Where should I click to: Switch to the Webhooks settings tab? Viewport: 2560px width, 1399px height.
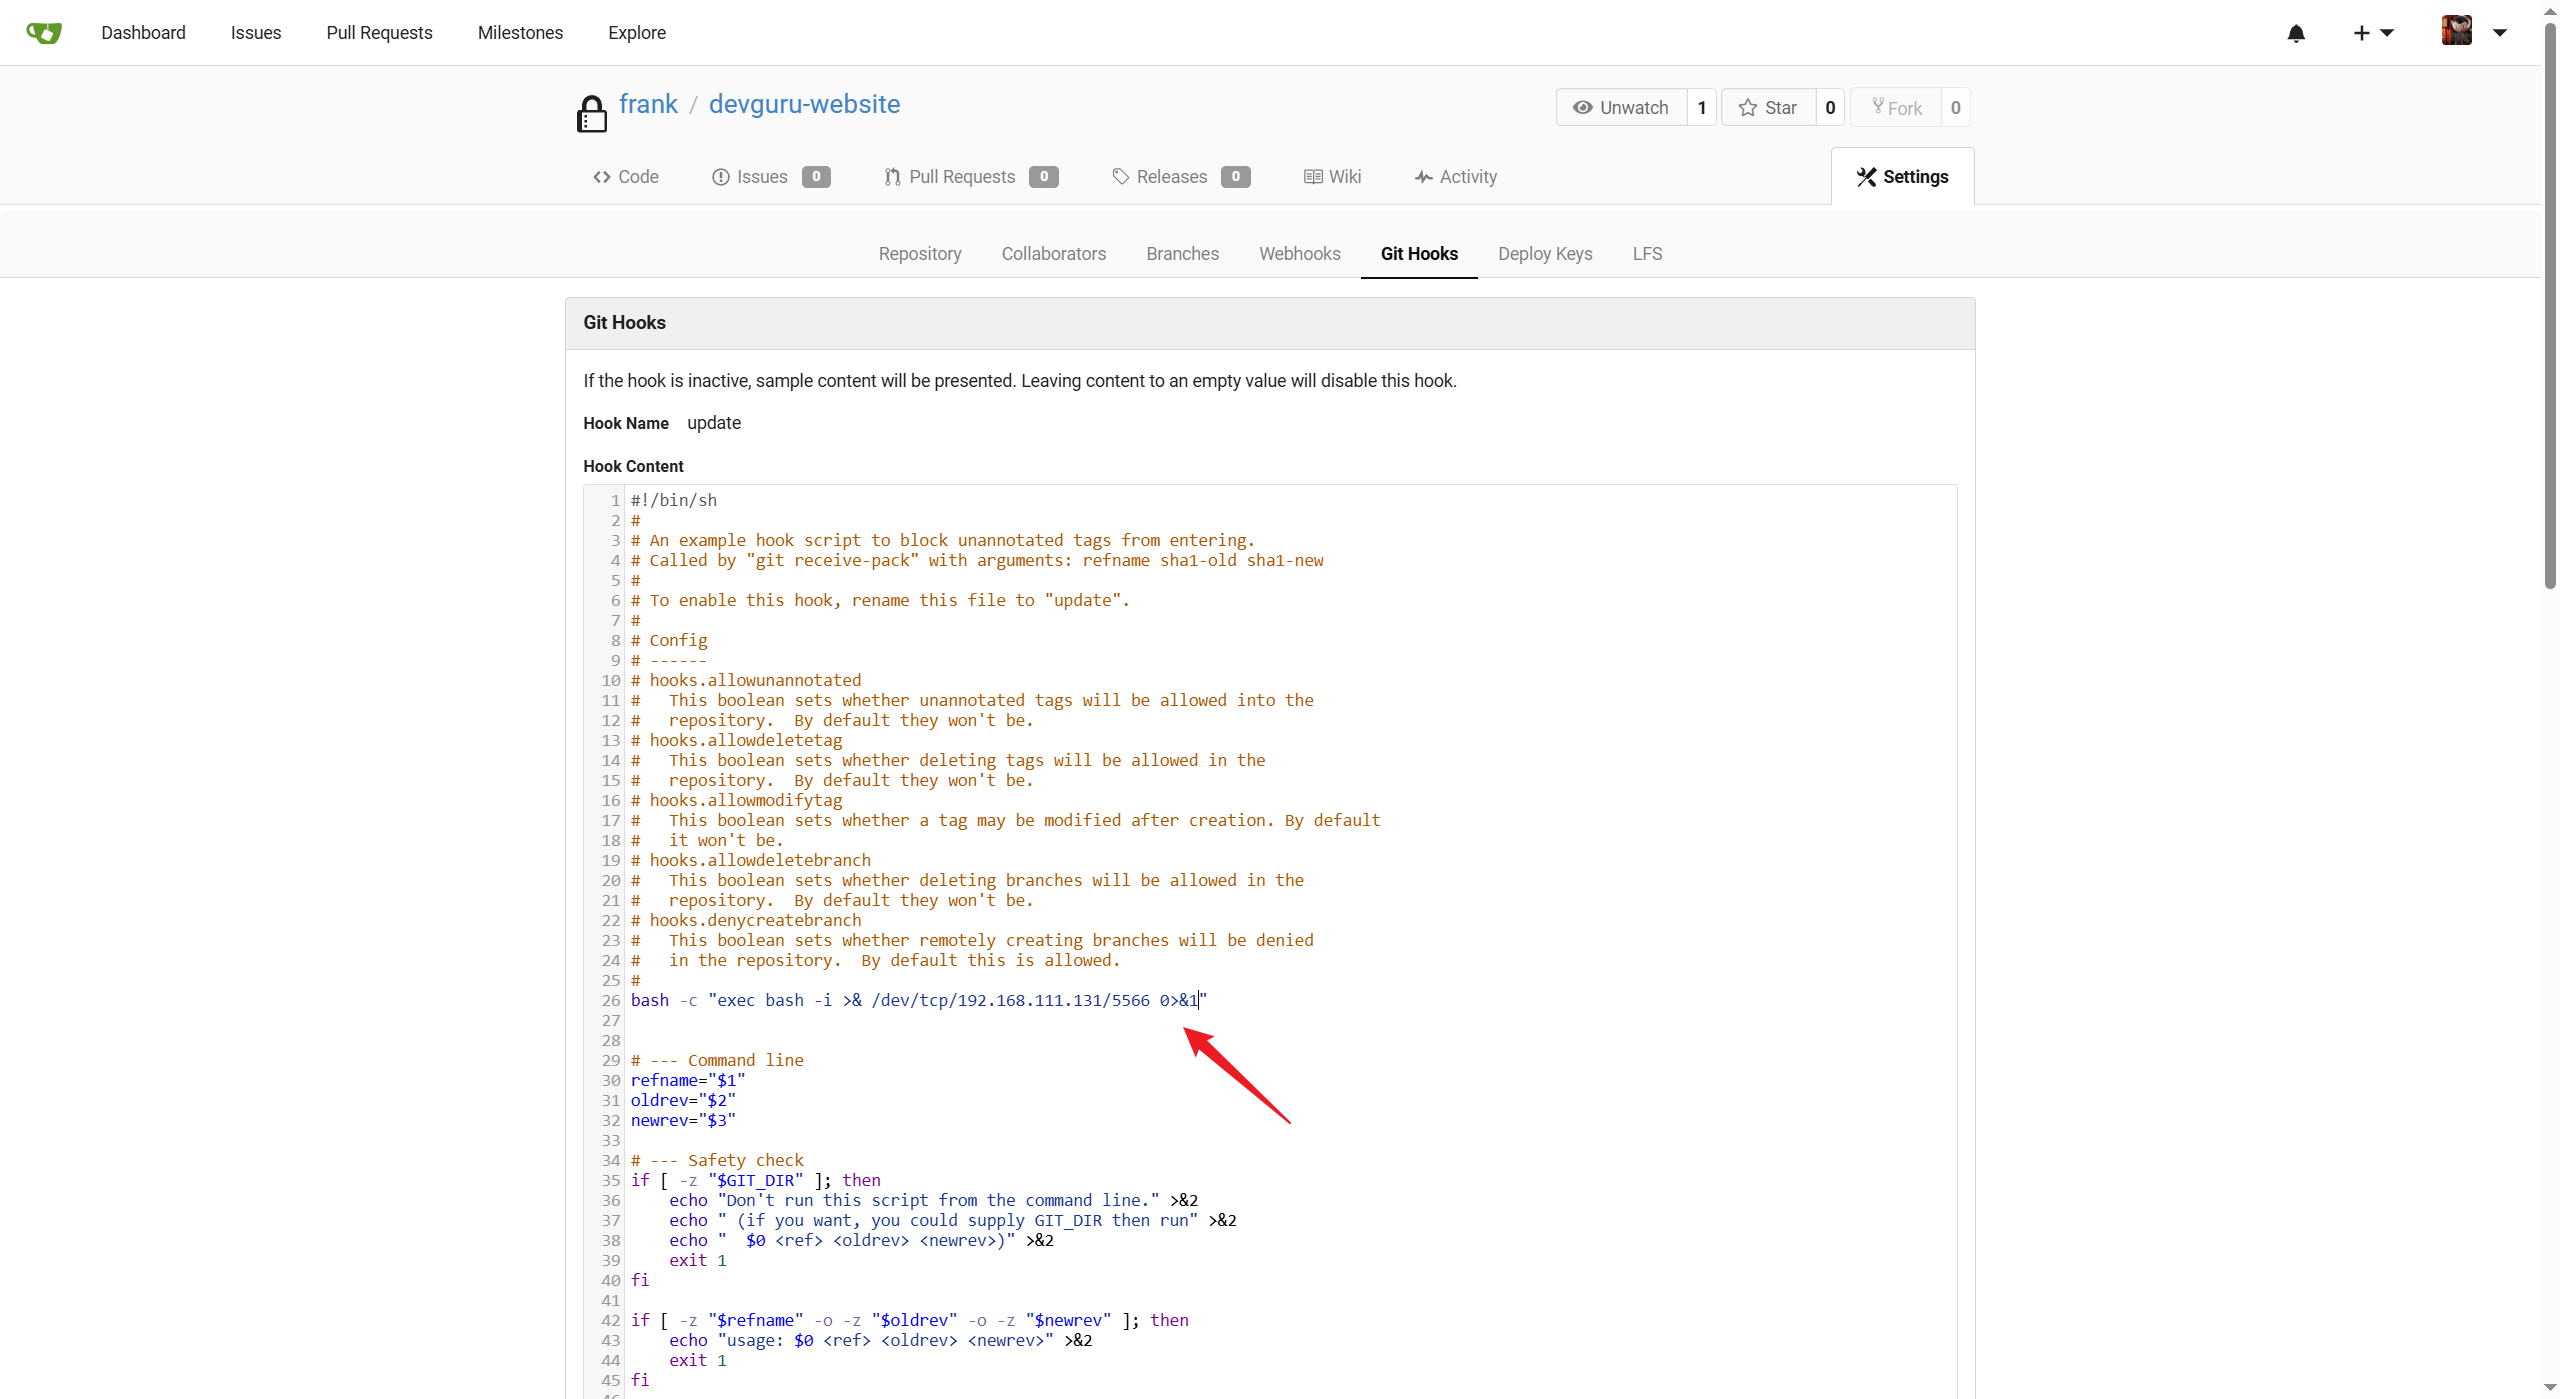(x=1299, y=254)
